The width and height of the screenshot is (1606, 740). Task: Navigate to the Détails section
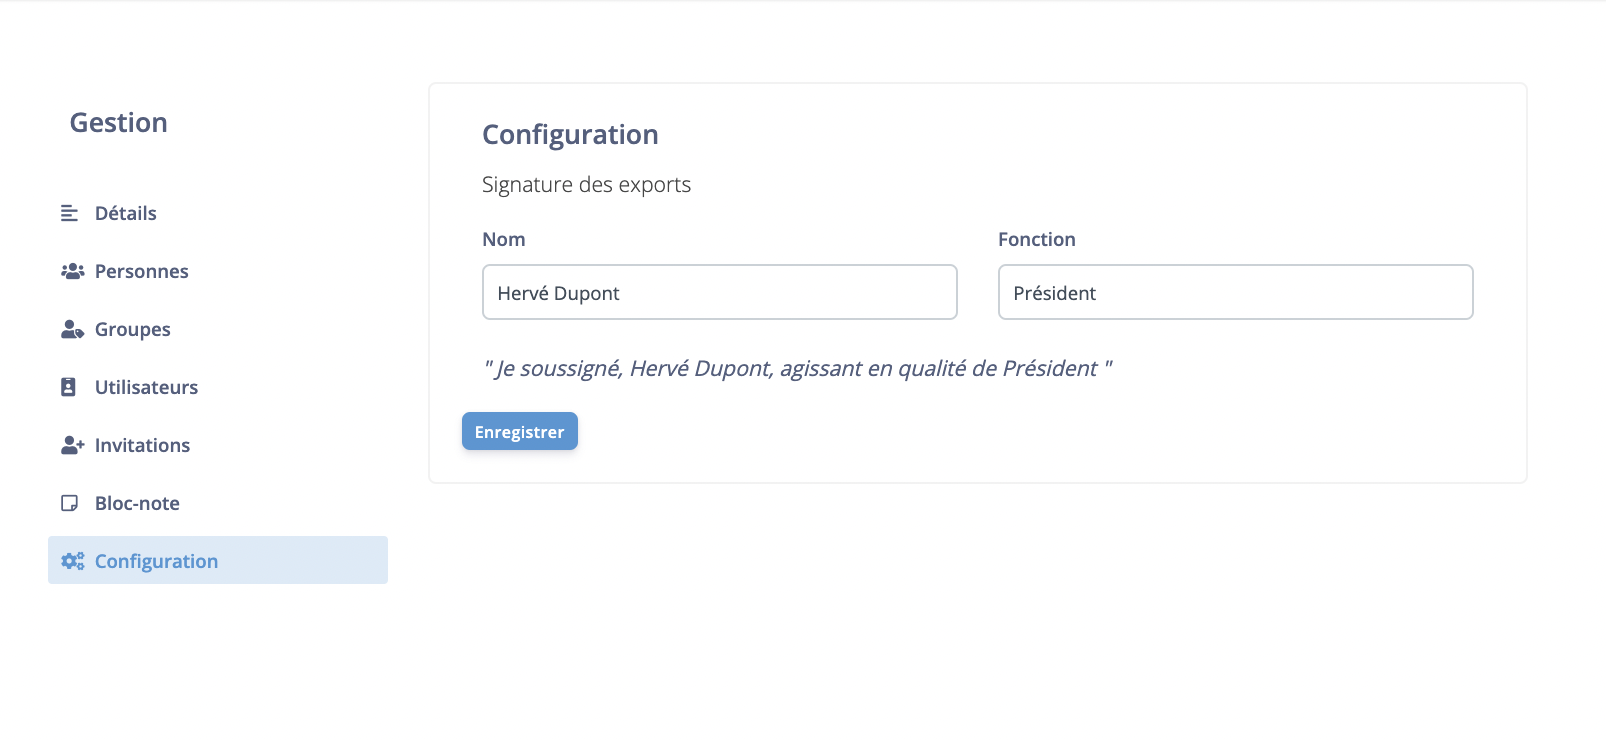coord(125,212)
